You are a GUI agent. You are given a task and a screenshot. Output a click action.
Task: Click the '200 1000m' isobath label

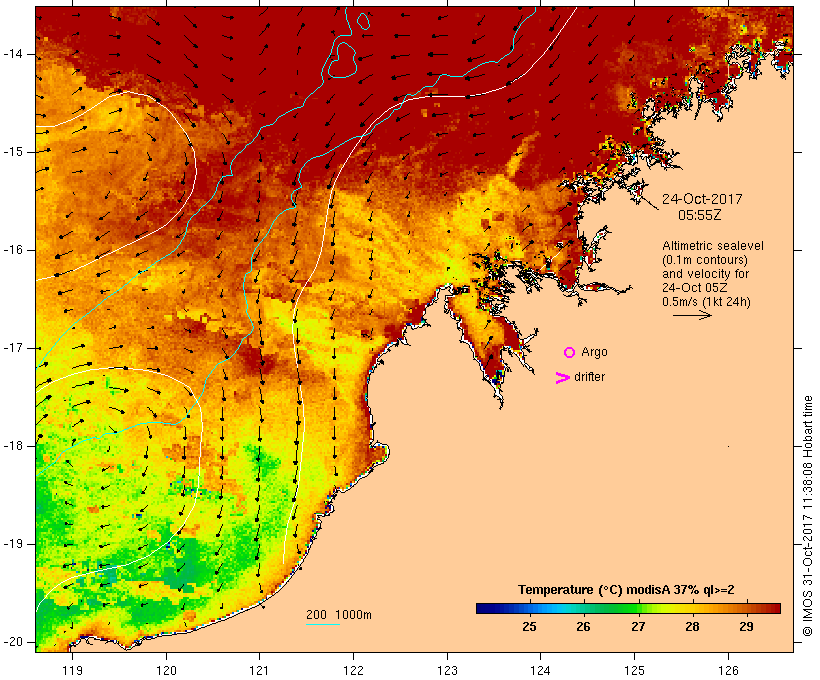pos(339,615)
